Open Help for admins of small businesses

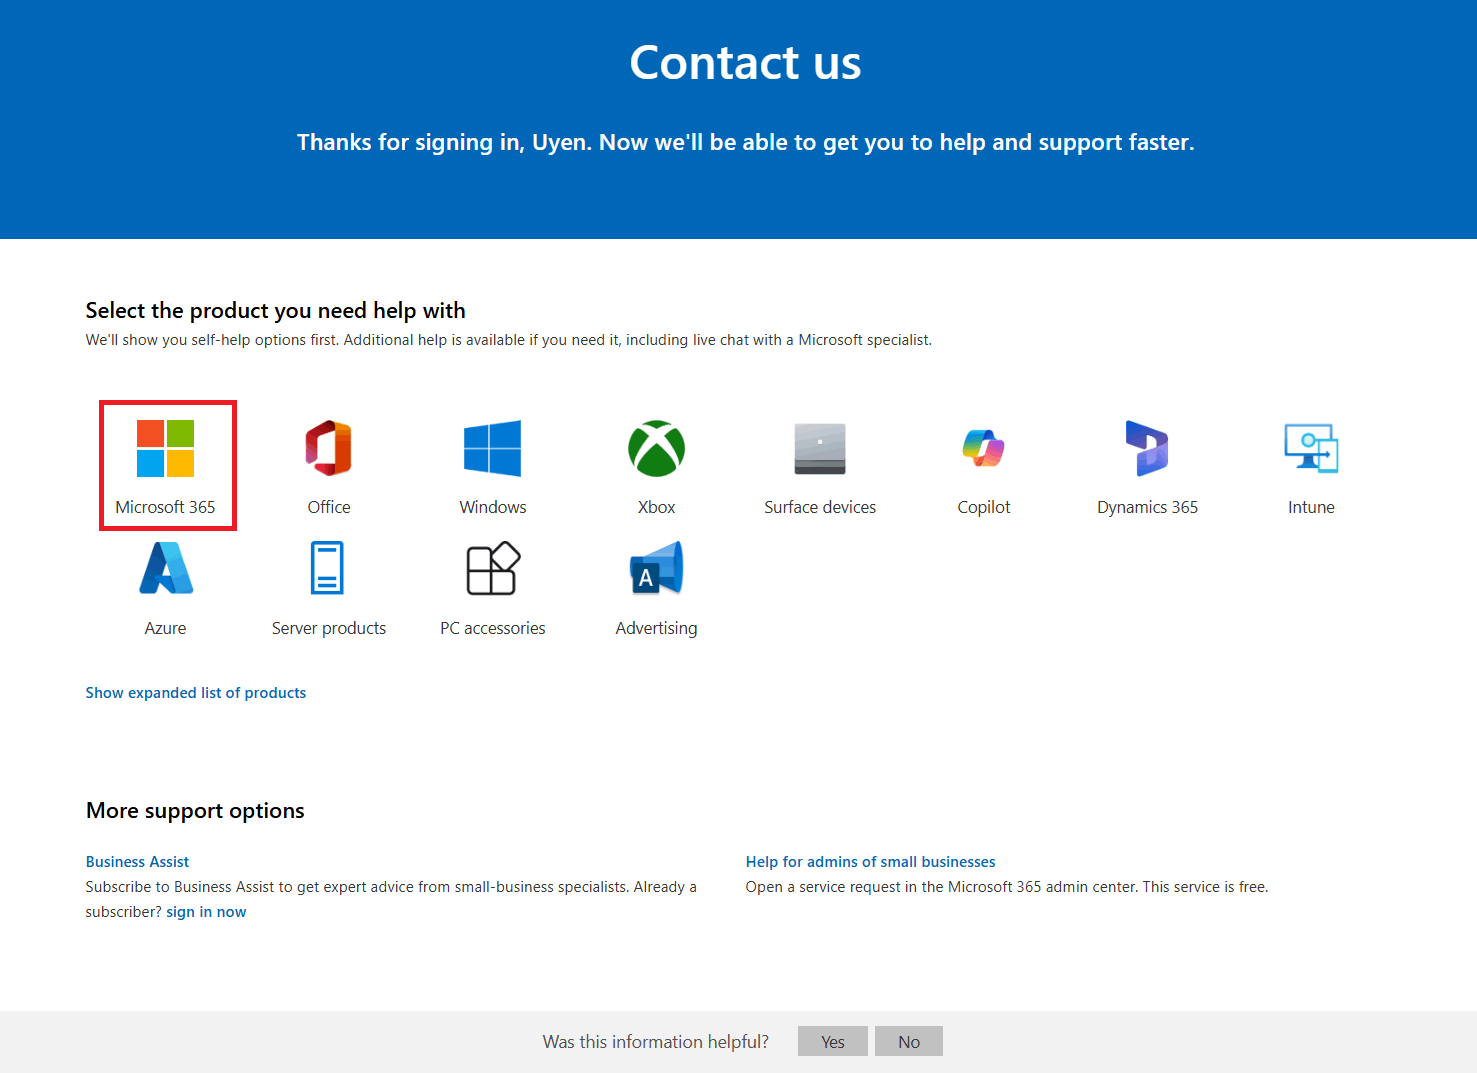(871, 862)
